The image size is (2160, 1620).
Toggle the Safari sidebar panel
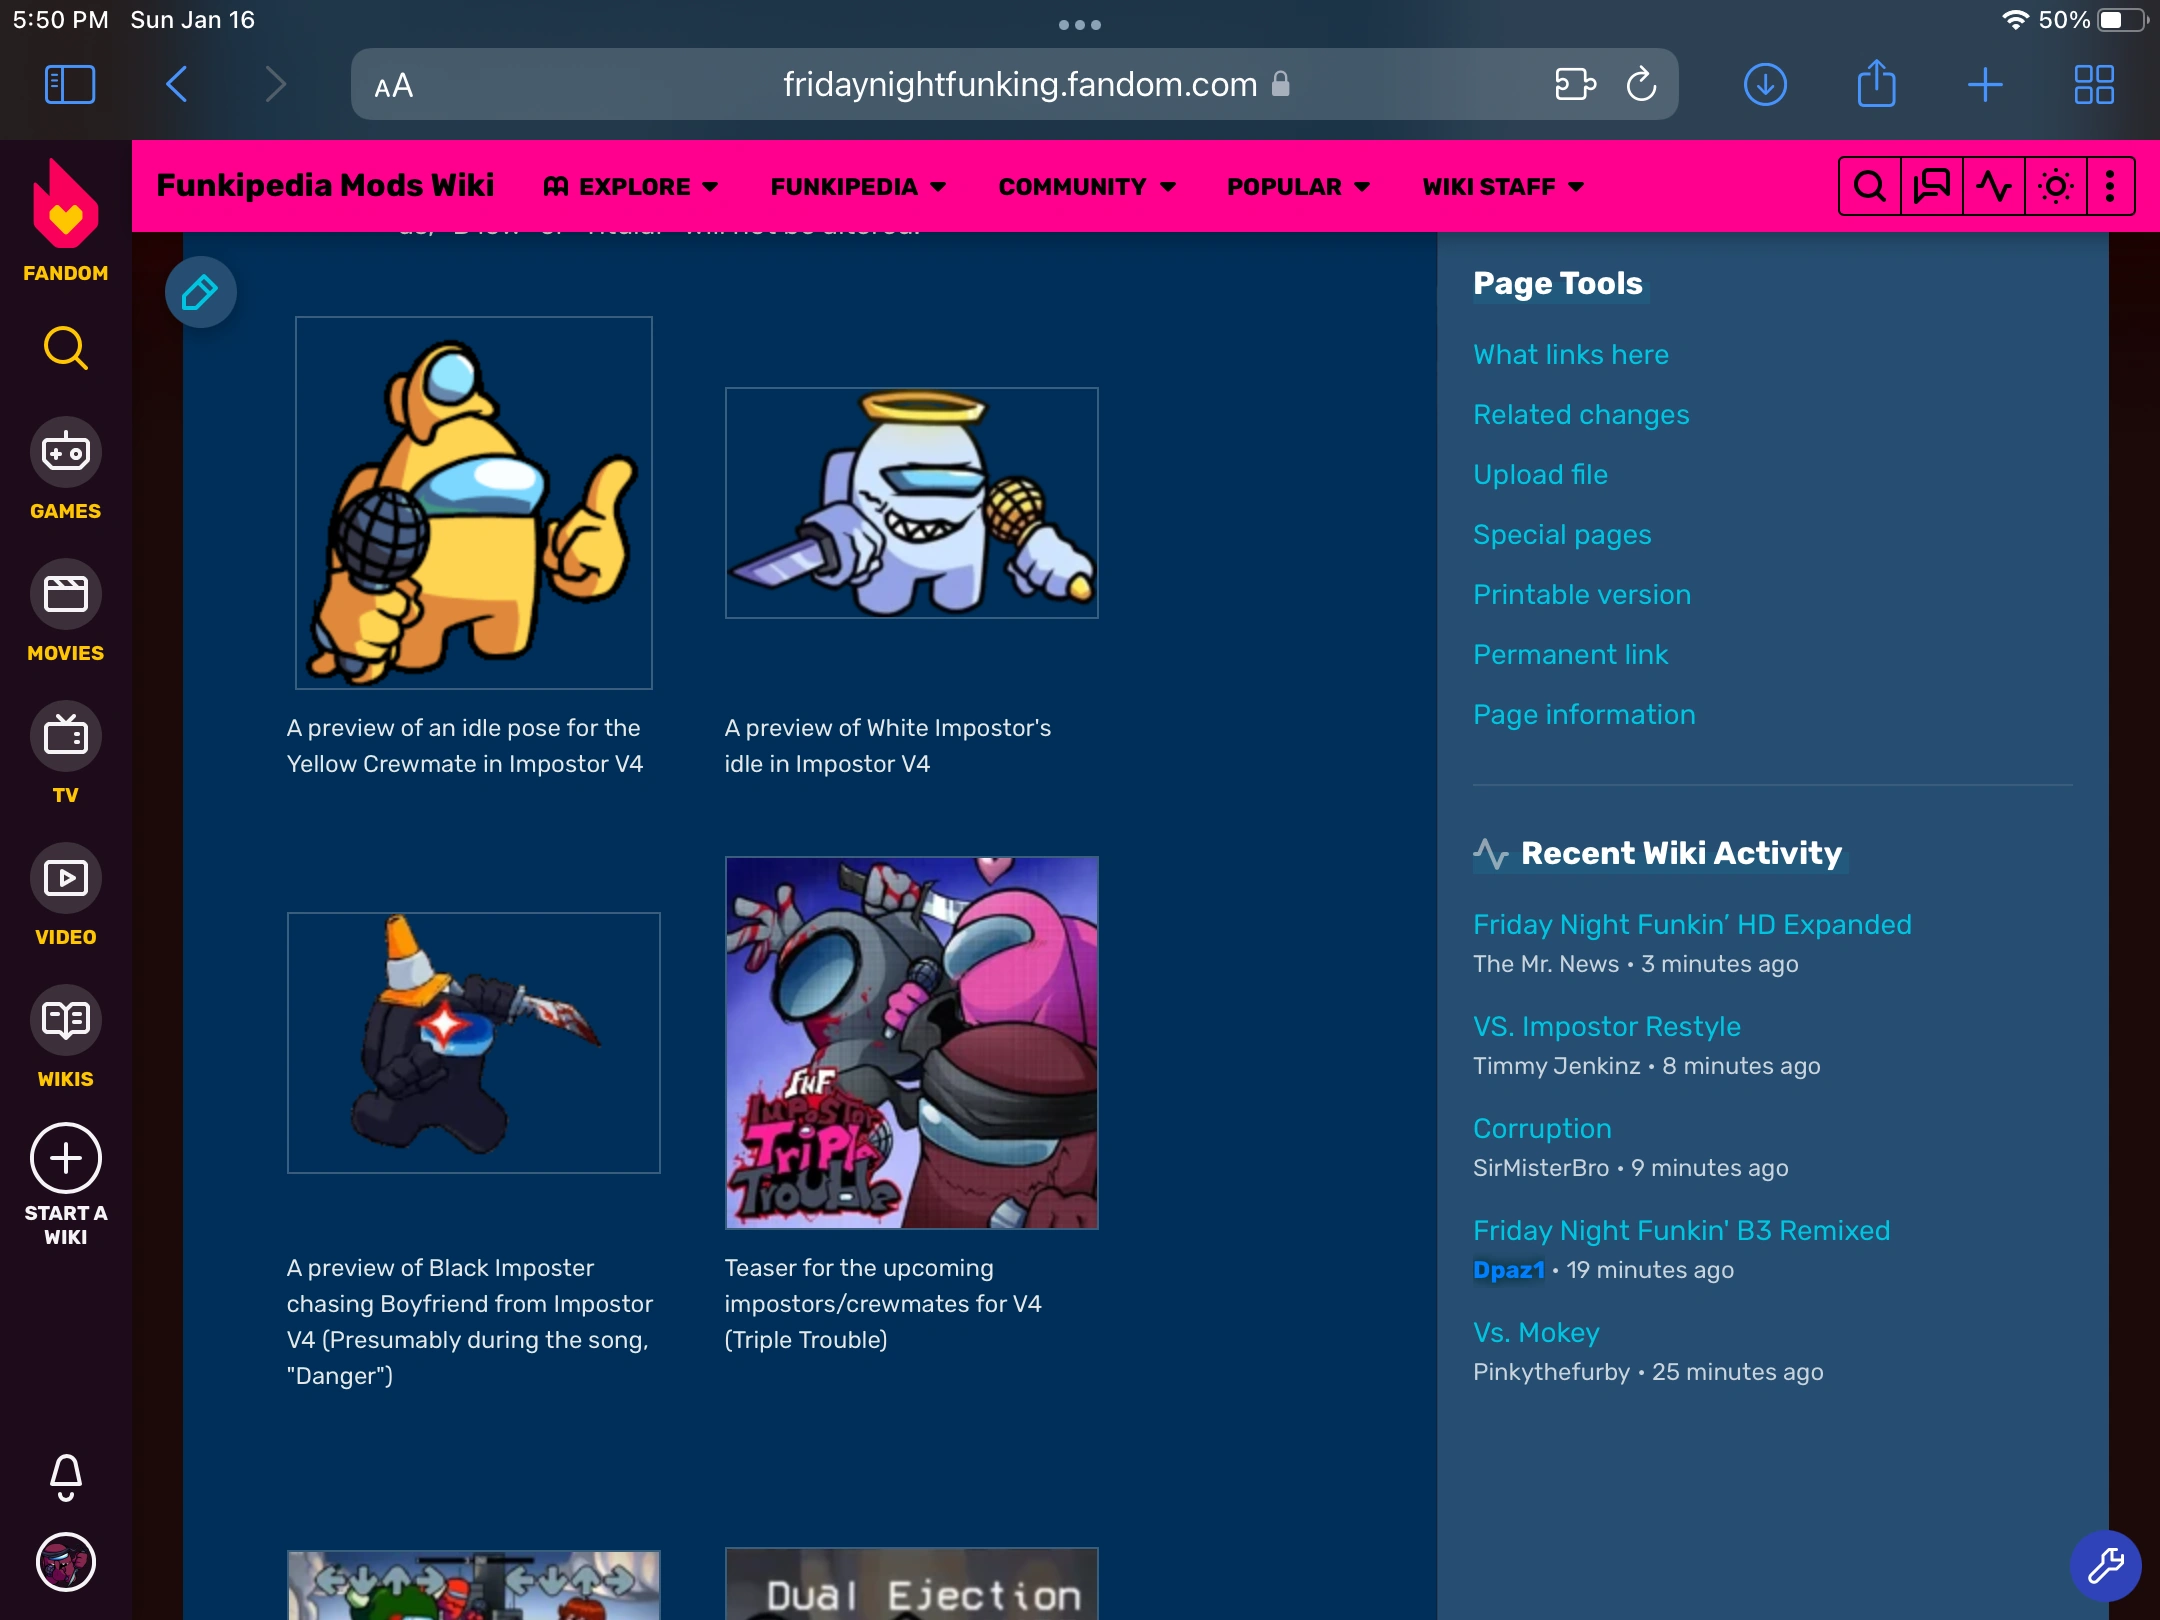coord(70,85)
